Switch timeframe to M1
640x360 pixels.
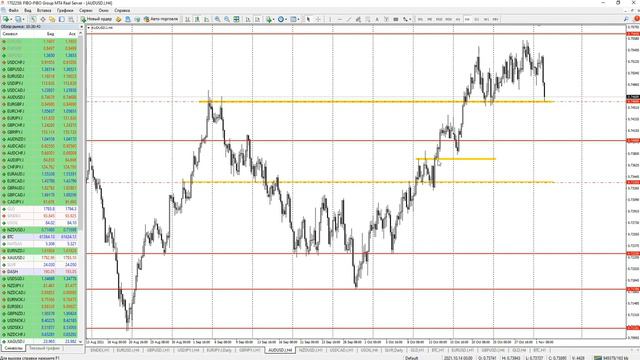[x=420, y=19]
